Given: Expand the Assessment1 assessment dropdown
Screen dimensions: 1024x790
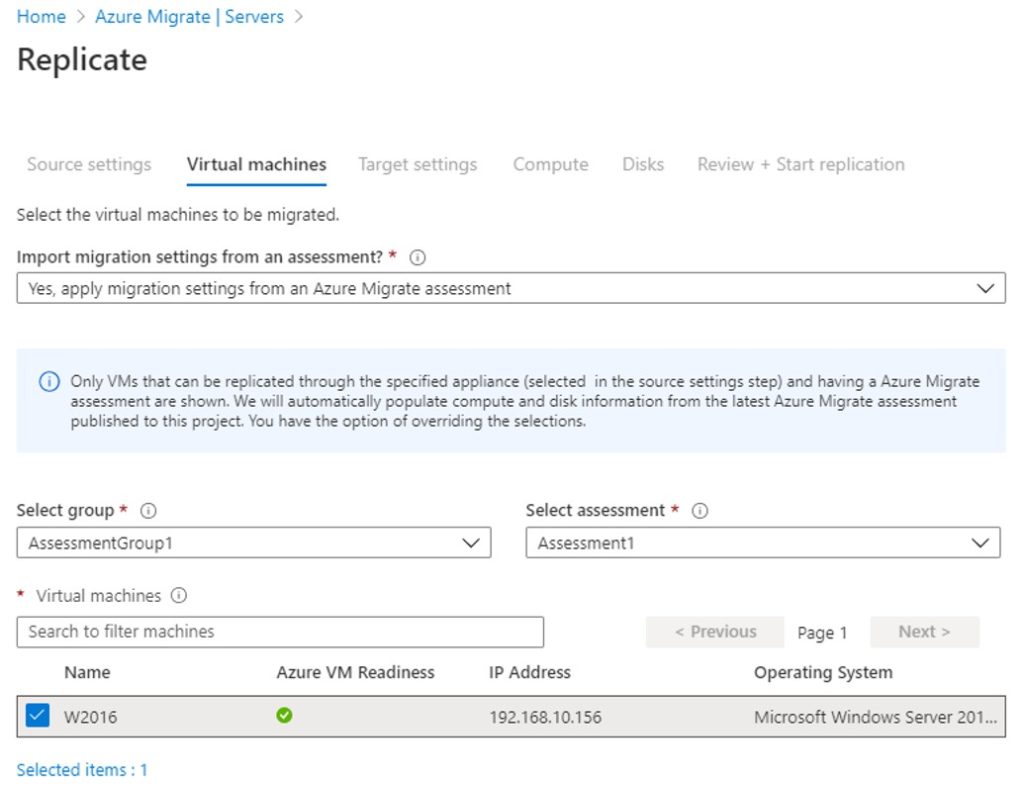Looking at the screenshot, I should [x=763, y=543].
